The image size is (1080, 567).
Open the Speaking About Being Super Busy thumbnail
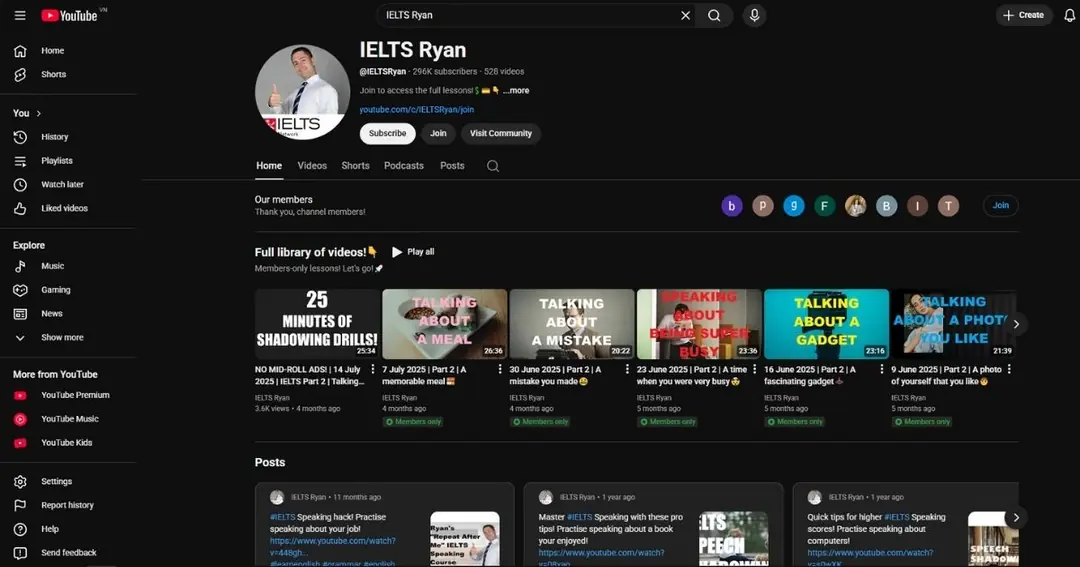699,324
